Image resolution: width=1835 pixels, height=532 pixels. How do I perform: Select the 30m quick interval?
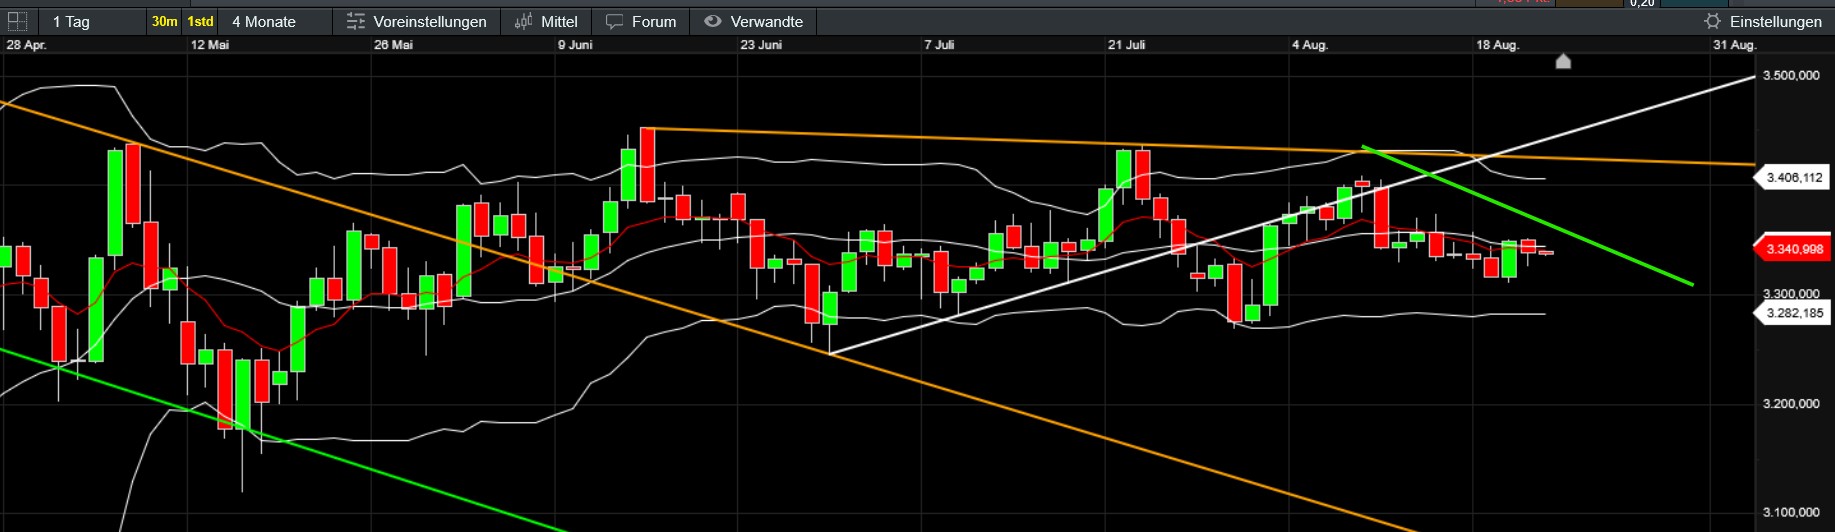point(165,21)
